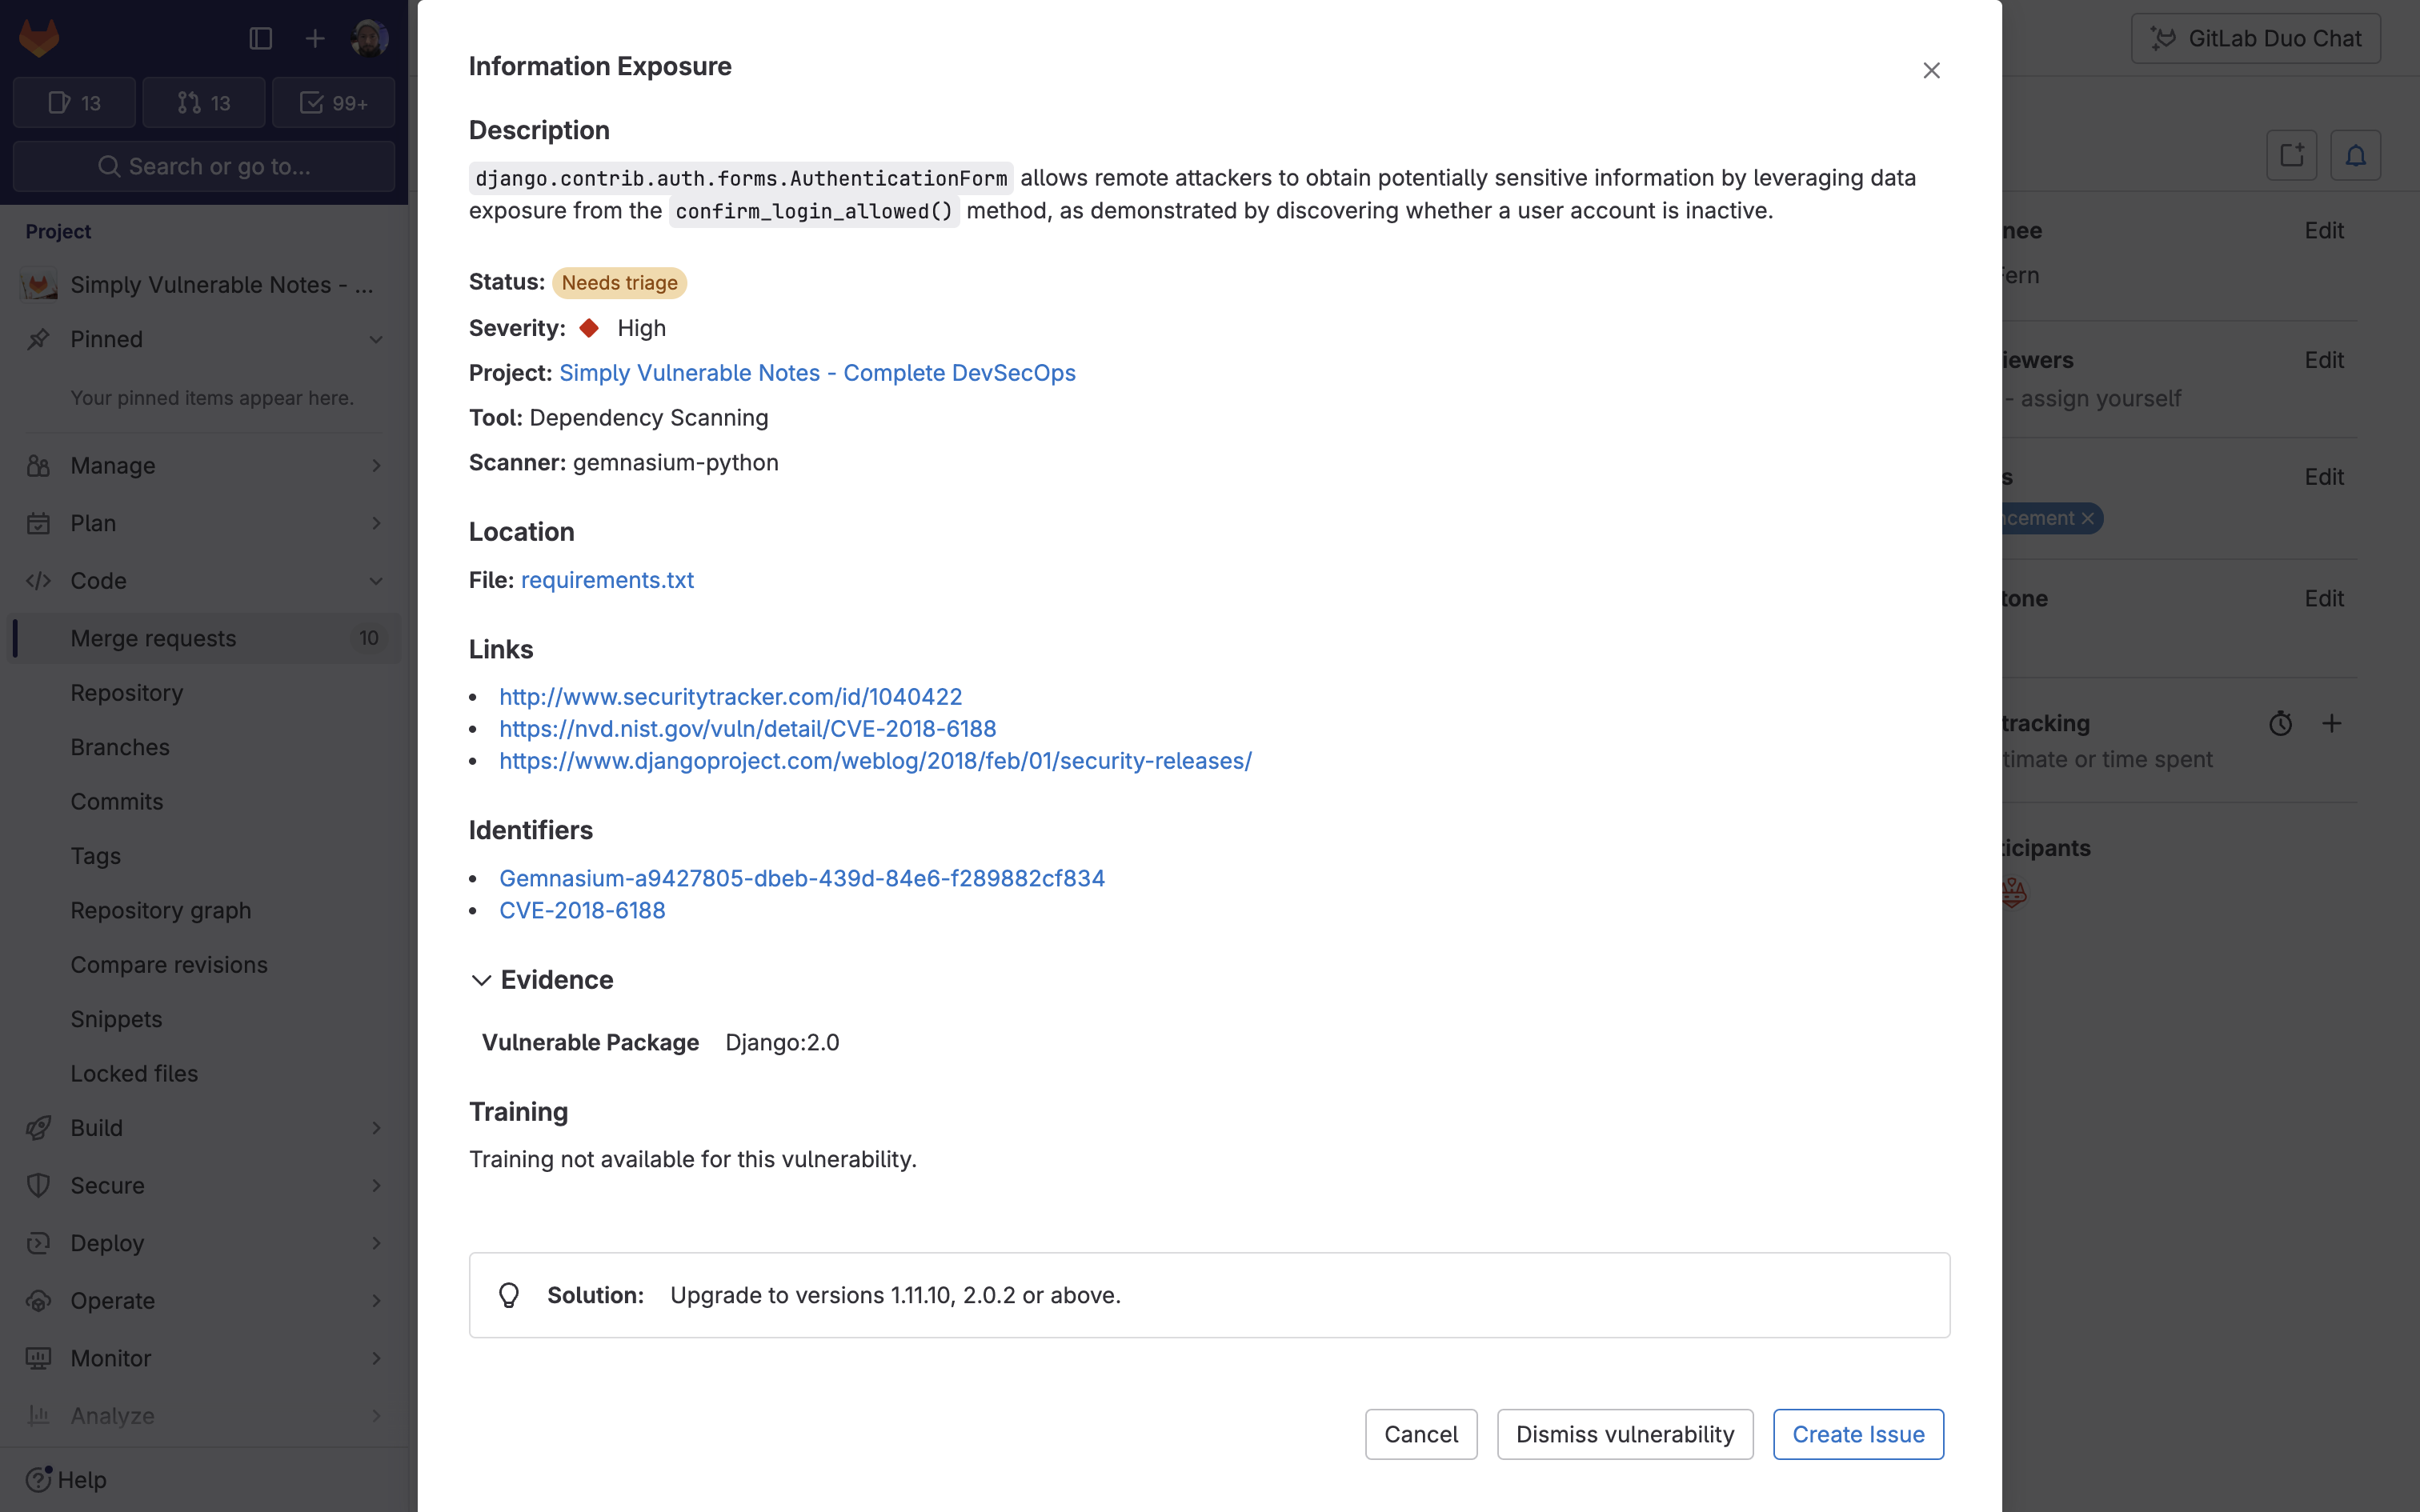Screen dimensions: 2420x1512
Task: Click the Build section icon
Action: (x=38, y=1127)
